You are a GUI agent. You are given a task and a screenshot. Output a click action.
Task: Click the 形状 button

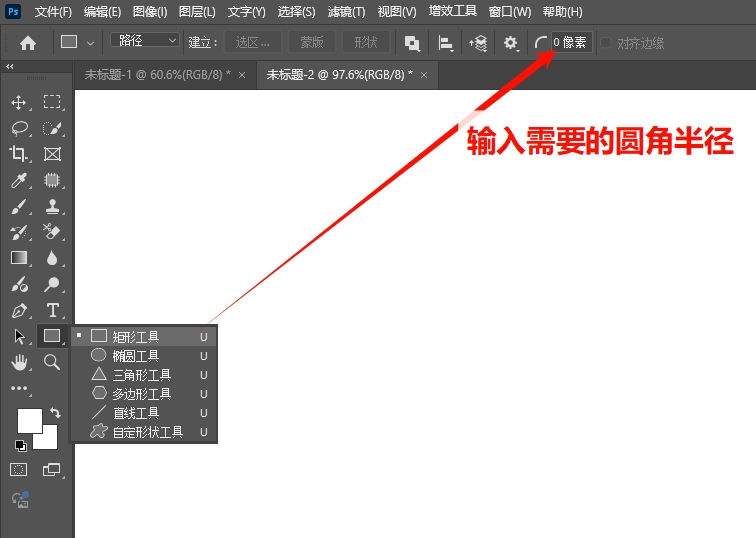(365, 42)
